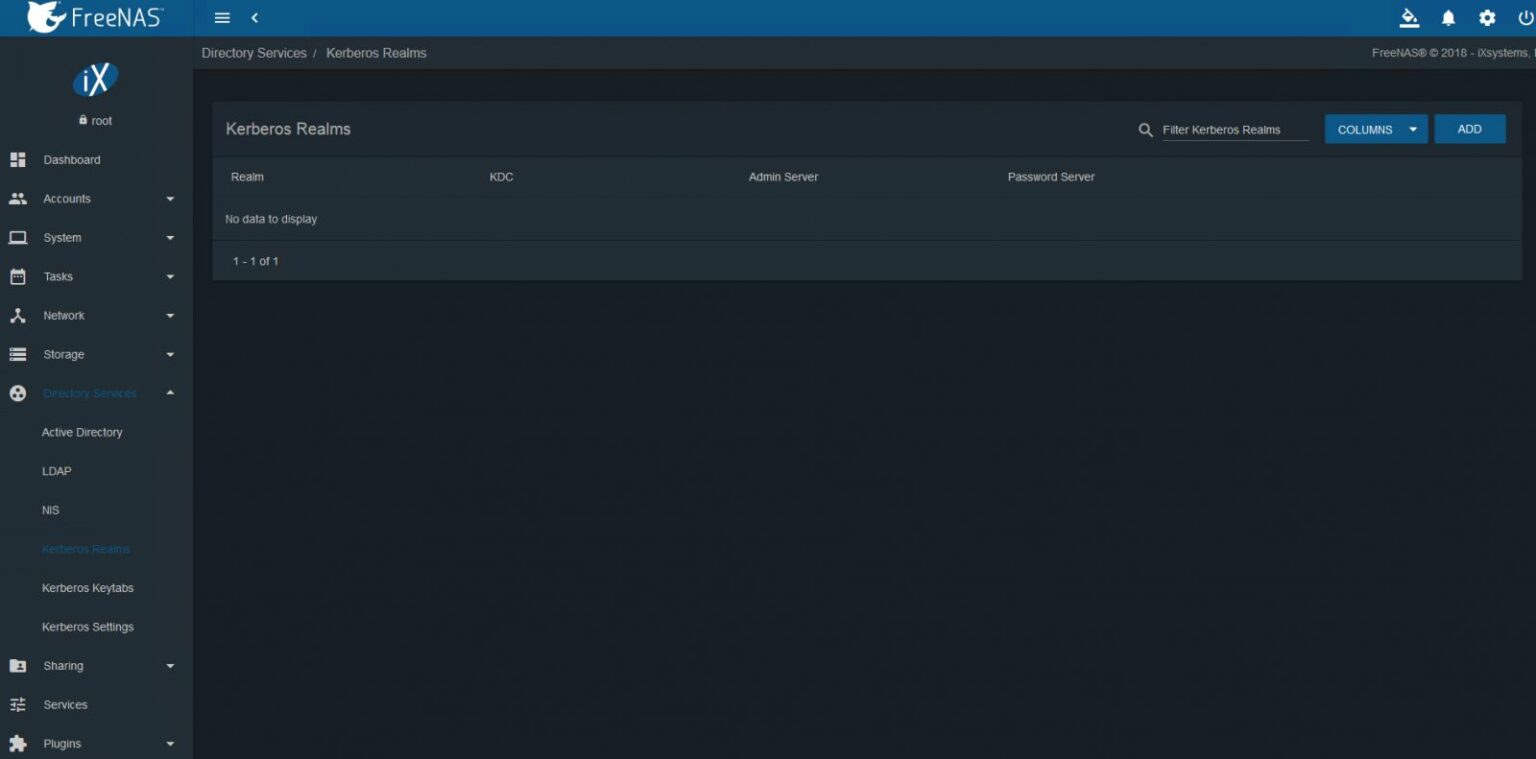The image size is (1536, 759).
Task: Open the notifications bell
Action: point(1448,18)
